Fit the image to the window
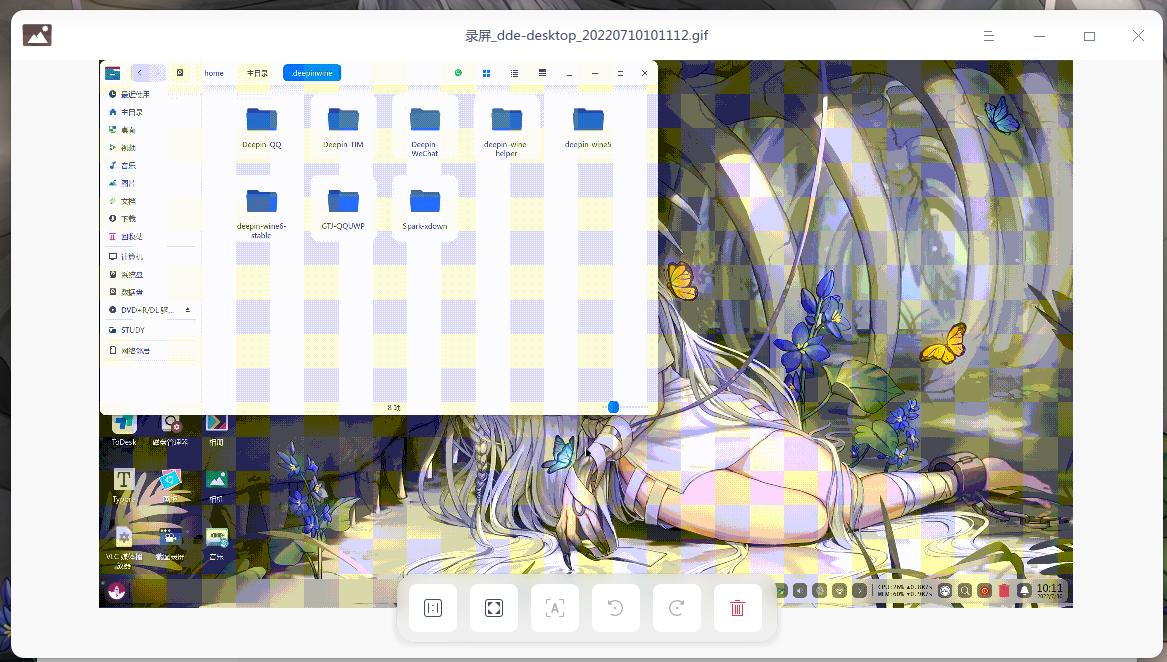 click(494, 608)
